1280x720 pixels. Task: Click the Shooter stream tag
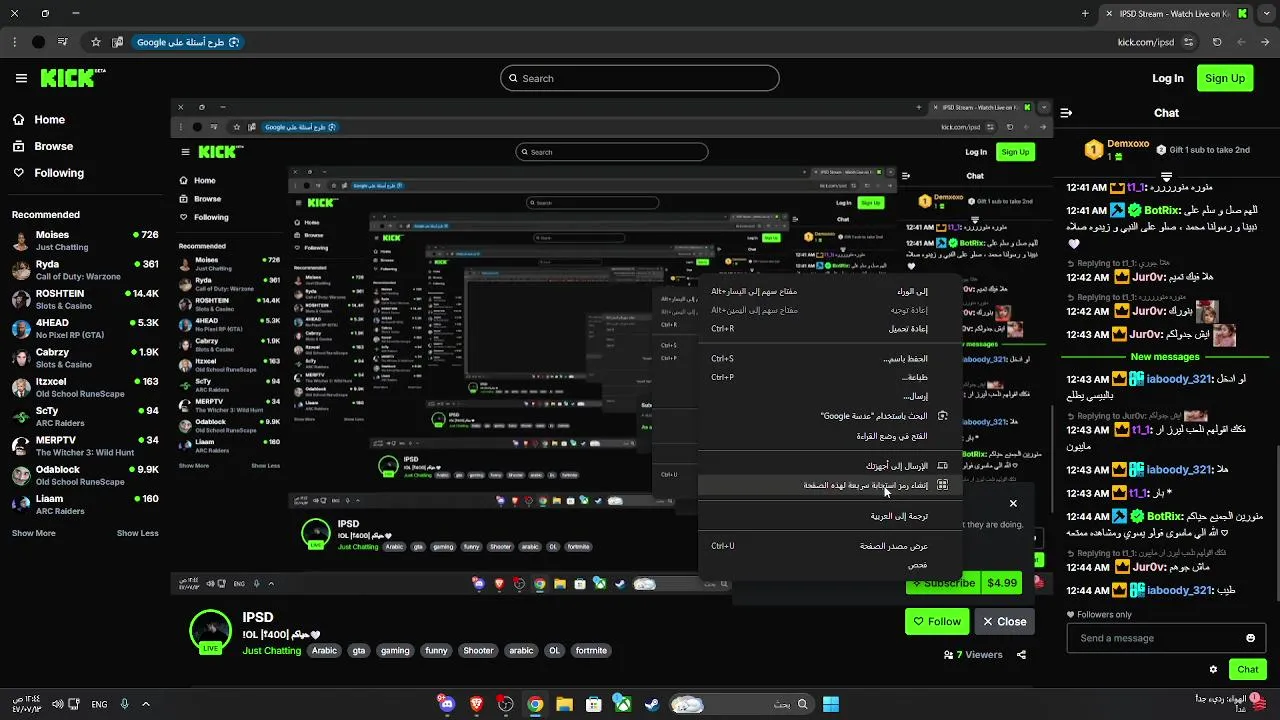[478, 650]
